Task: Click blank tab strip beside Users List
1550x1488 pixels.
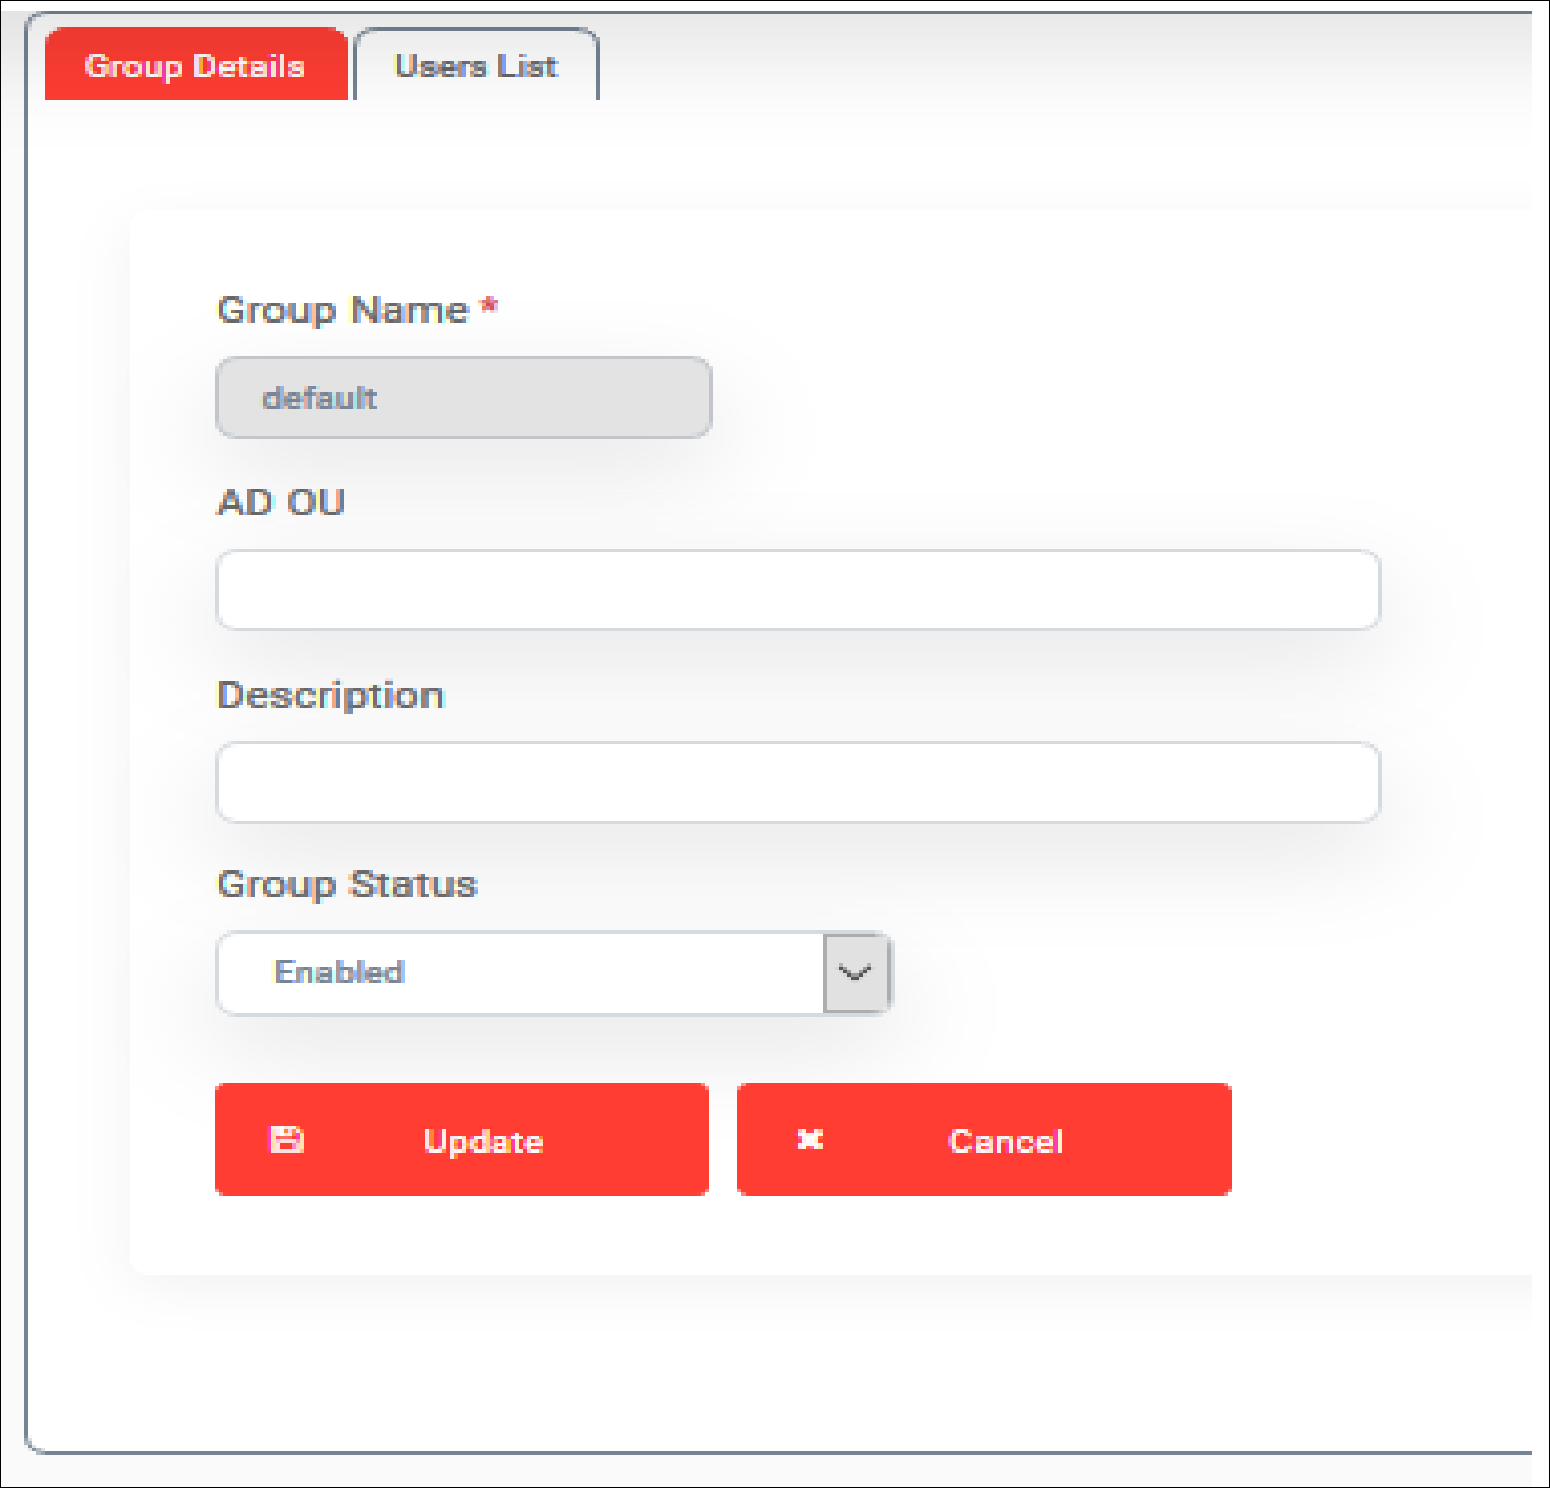Action: [x=1000, y=66]
